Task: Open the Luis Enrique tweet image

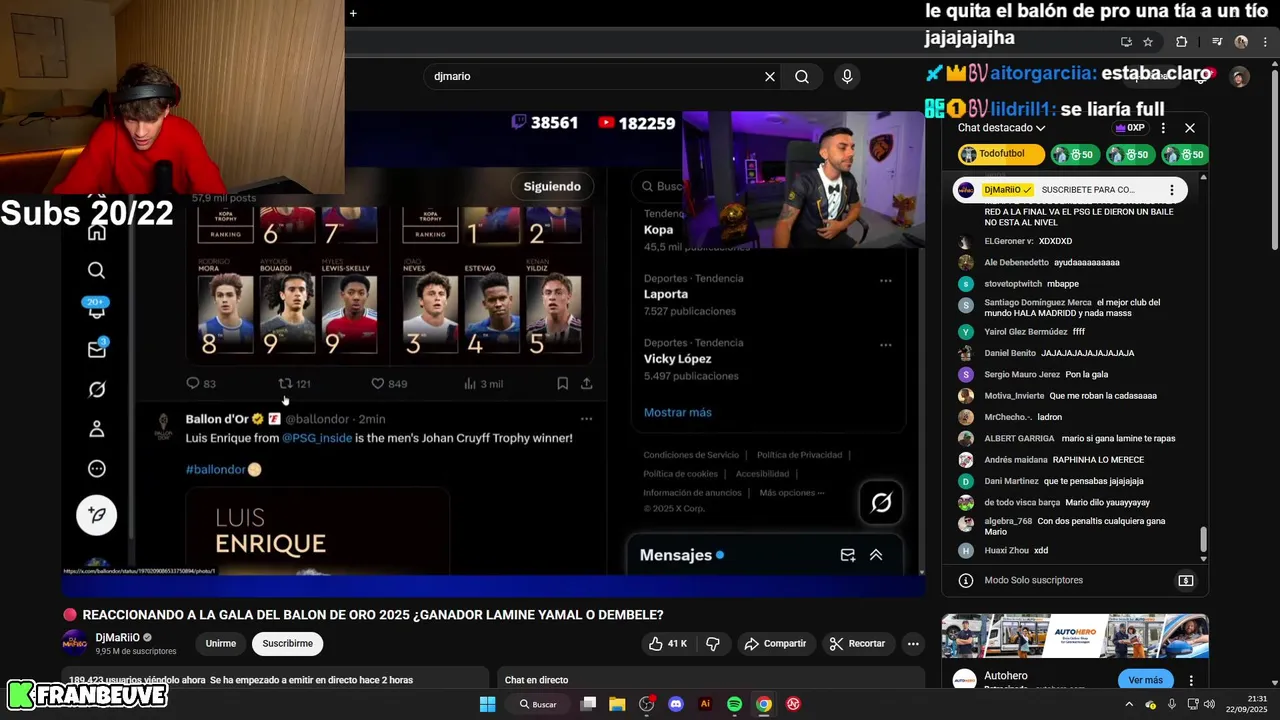Action: tap(317, 531)
